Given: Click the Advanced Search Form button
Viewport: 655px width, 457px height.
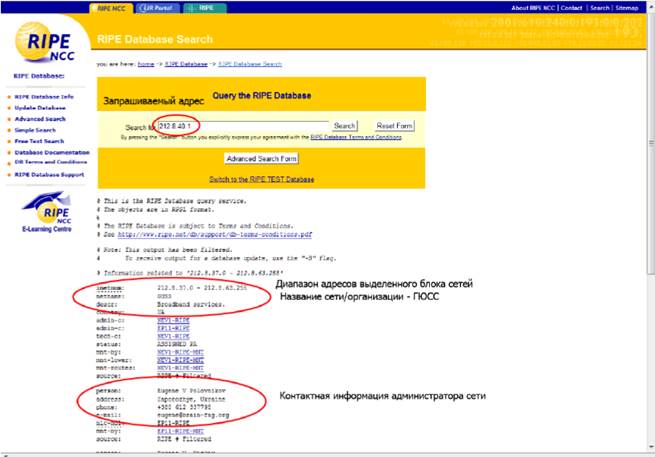Looking at the screenshot, I should (261, 159).
